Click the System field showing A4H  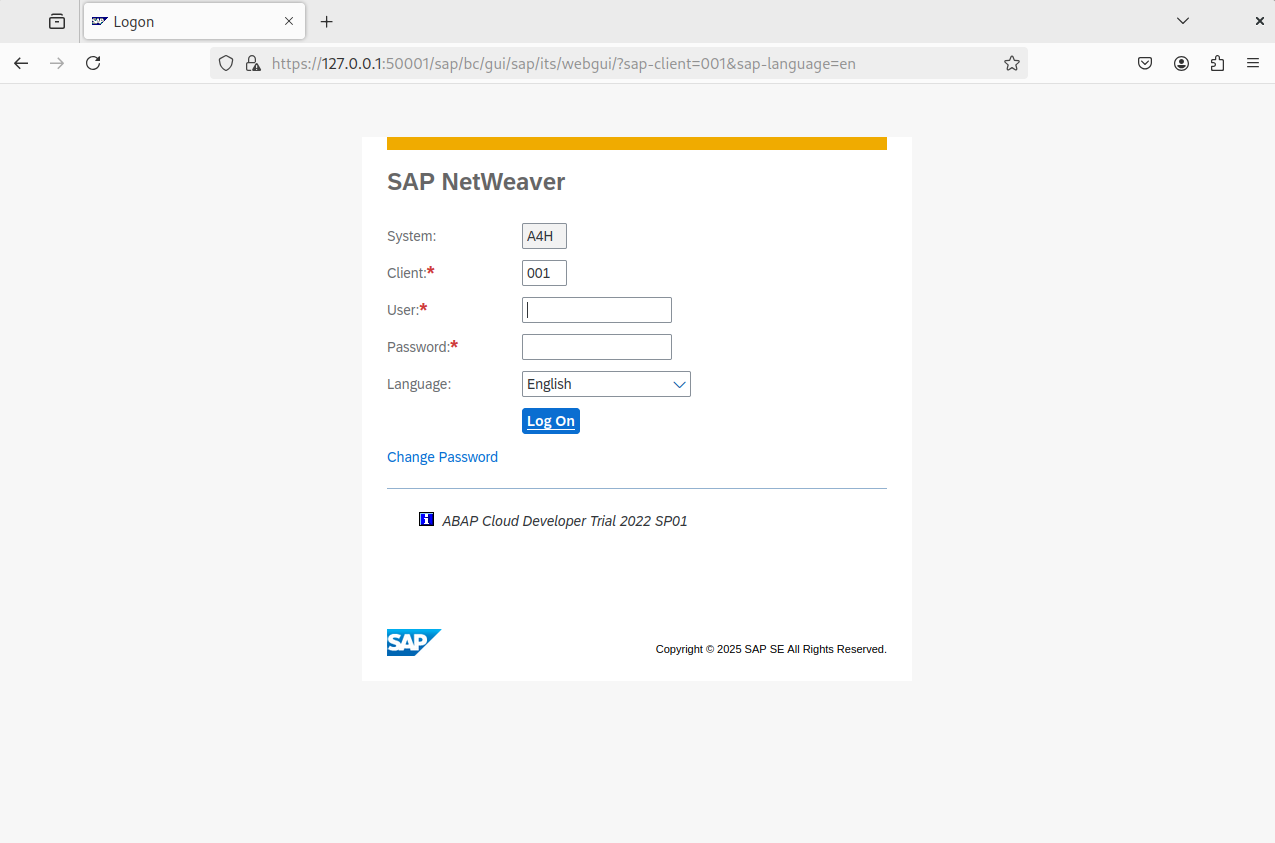point(544,236)
